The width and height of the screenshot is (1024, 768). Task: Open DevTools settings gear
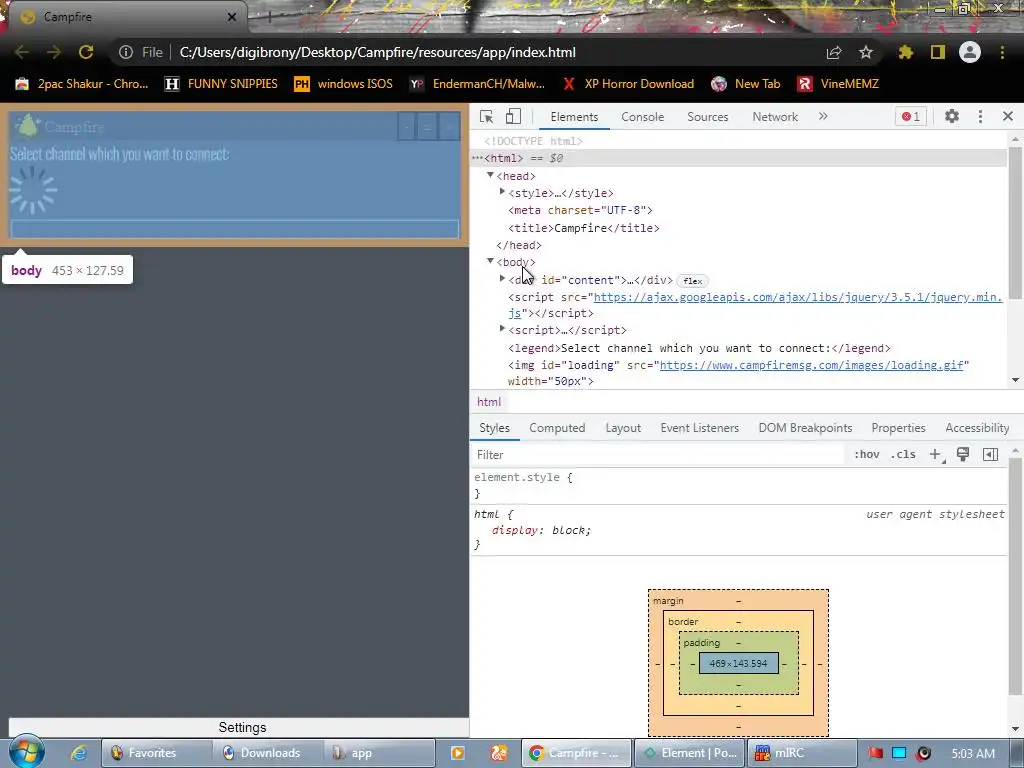(952, 116)
